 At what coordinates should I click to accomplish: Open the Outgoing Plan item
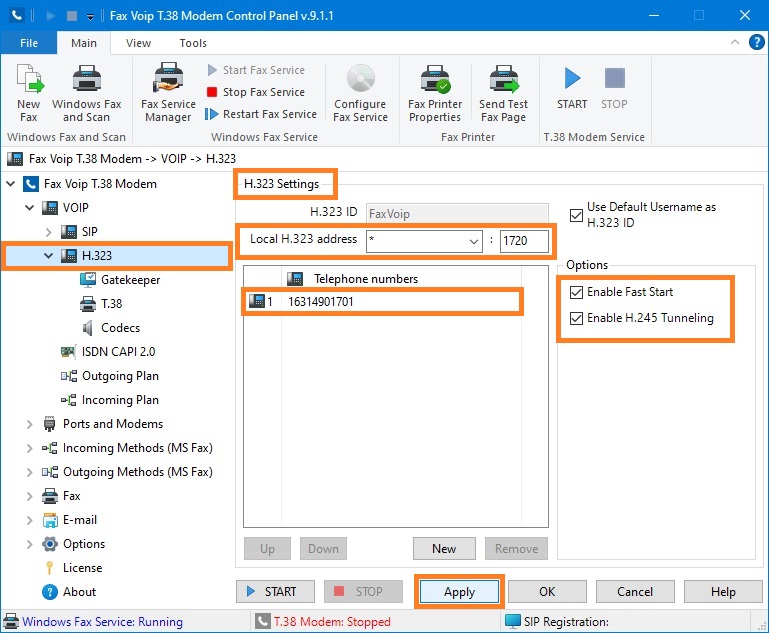point(120,376)
